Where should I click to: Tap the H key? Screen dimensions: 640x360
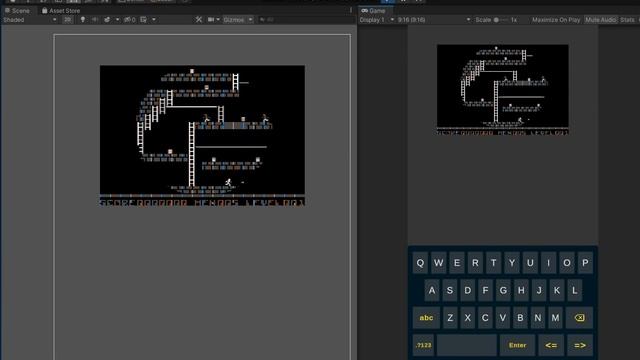point(521,290)
